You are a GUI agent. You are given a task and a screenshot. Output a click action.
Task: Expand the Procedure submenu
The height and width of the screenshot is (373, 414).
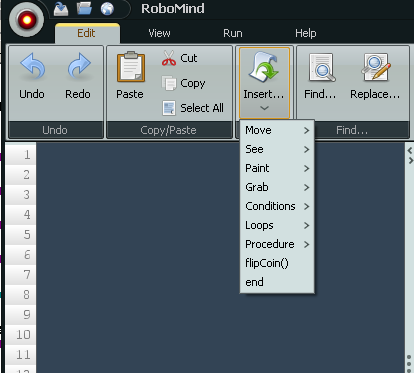coord(277,244)
